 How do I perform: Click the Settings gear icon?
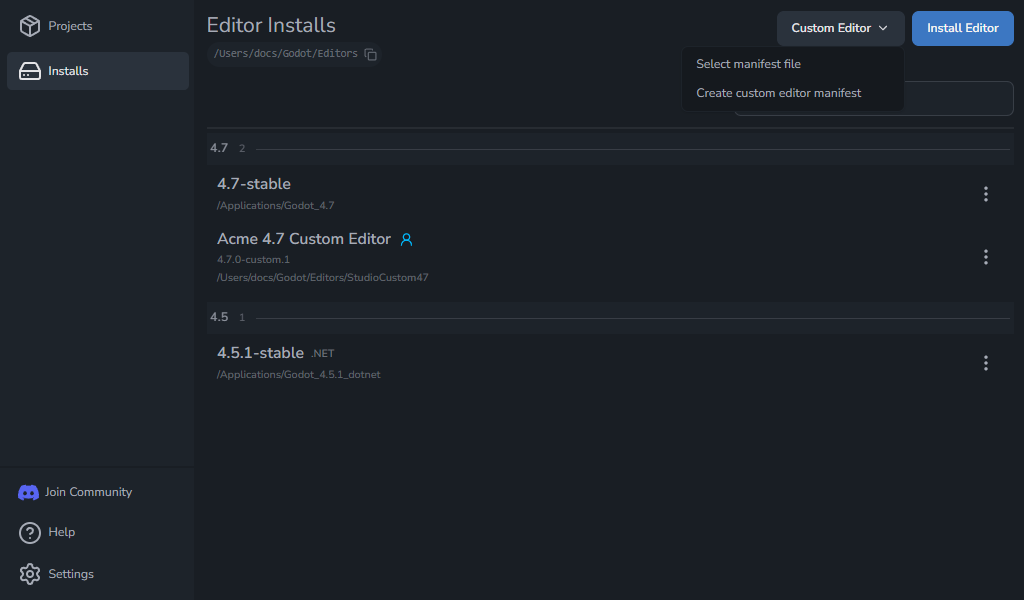pyautogui.click(x=29, y=574)
